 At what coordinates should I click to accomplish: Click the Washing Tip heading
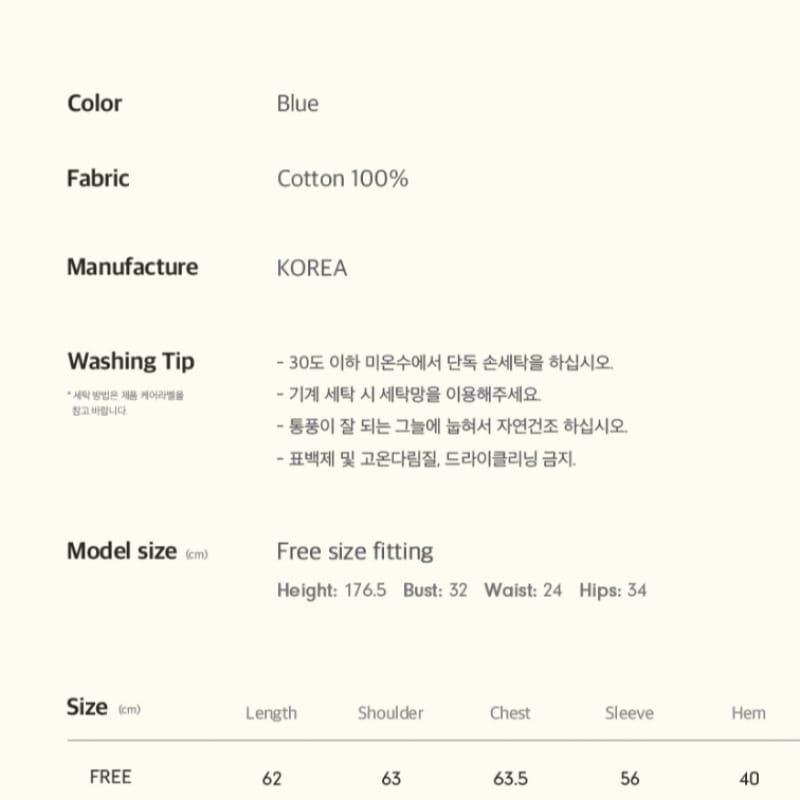tap(131, 361)
